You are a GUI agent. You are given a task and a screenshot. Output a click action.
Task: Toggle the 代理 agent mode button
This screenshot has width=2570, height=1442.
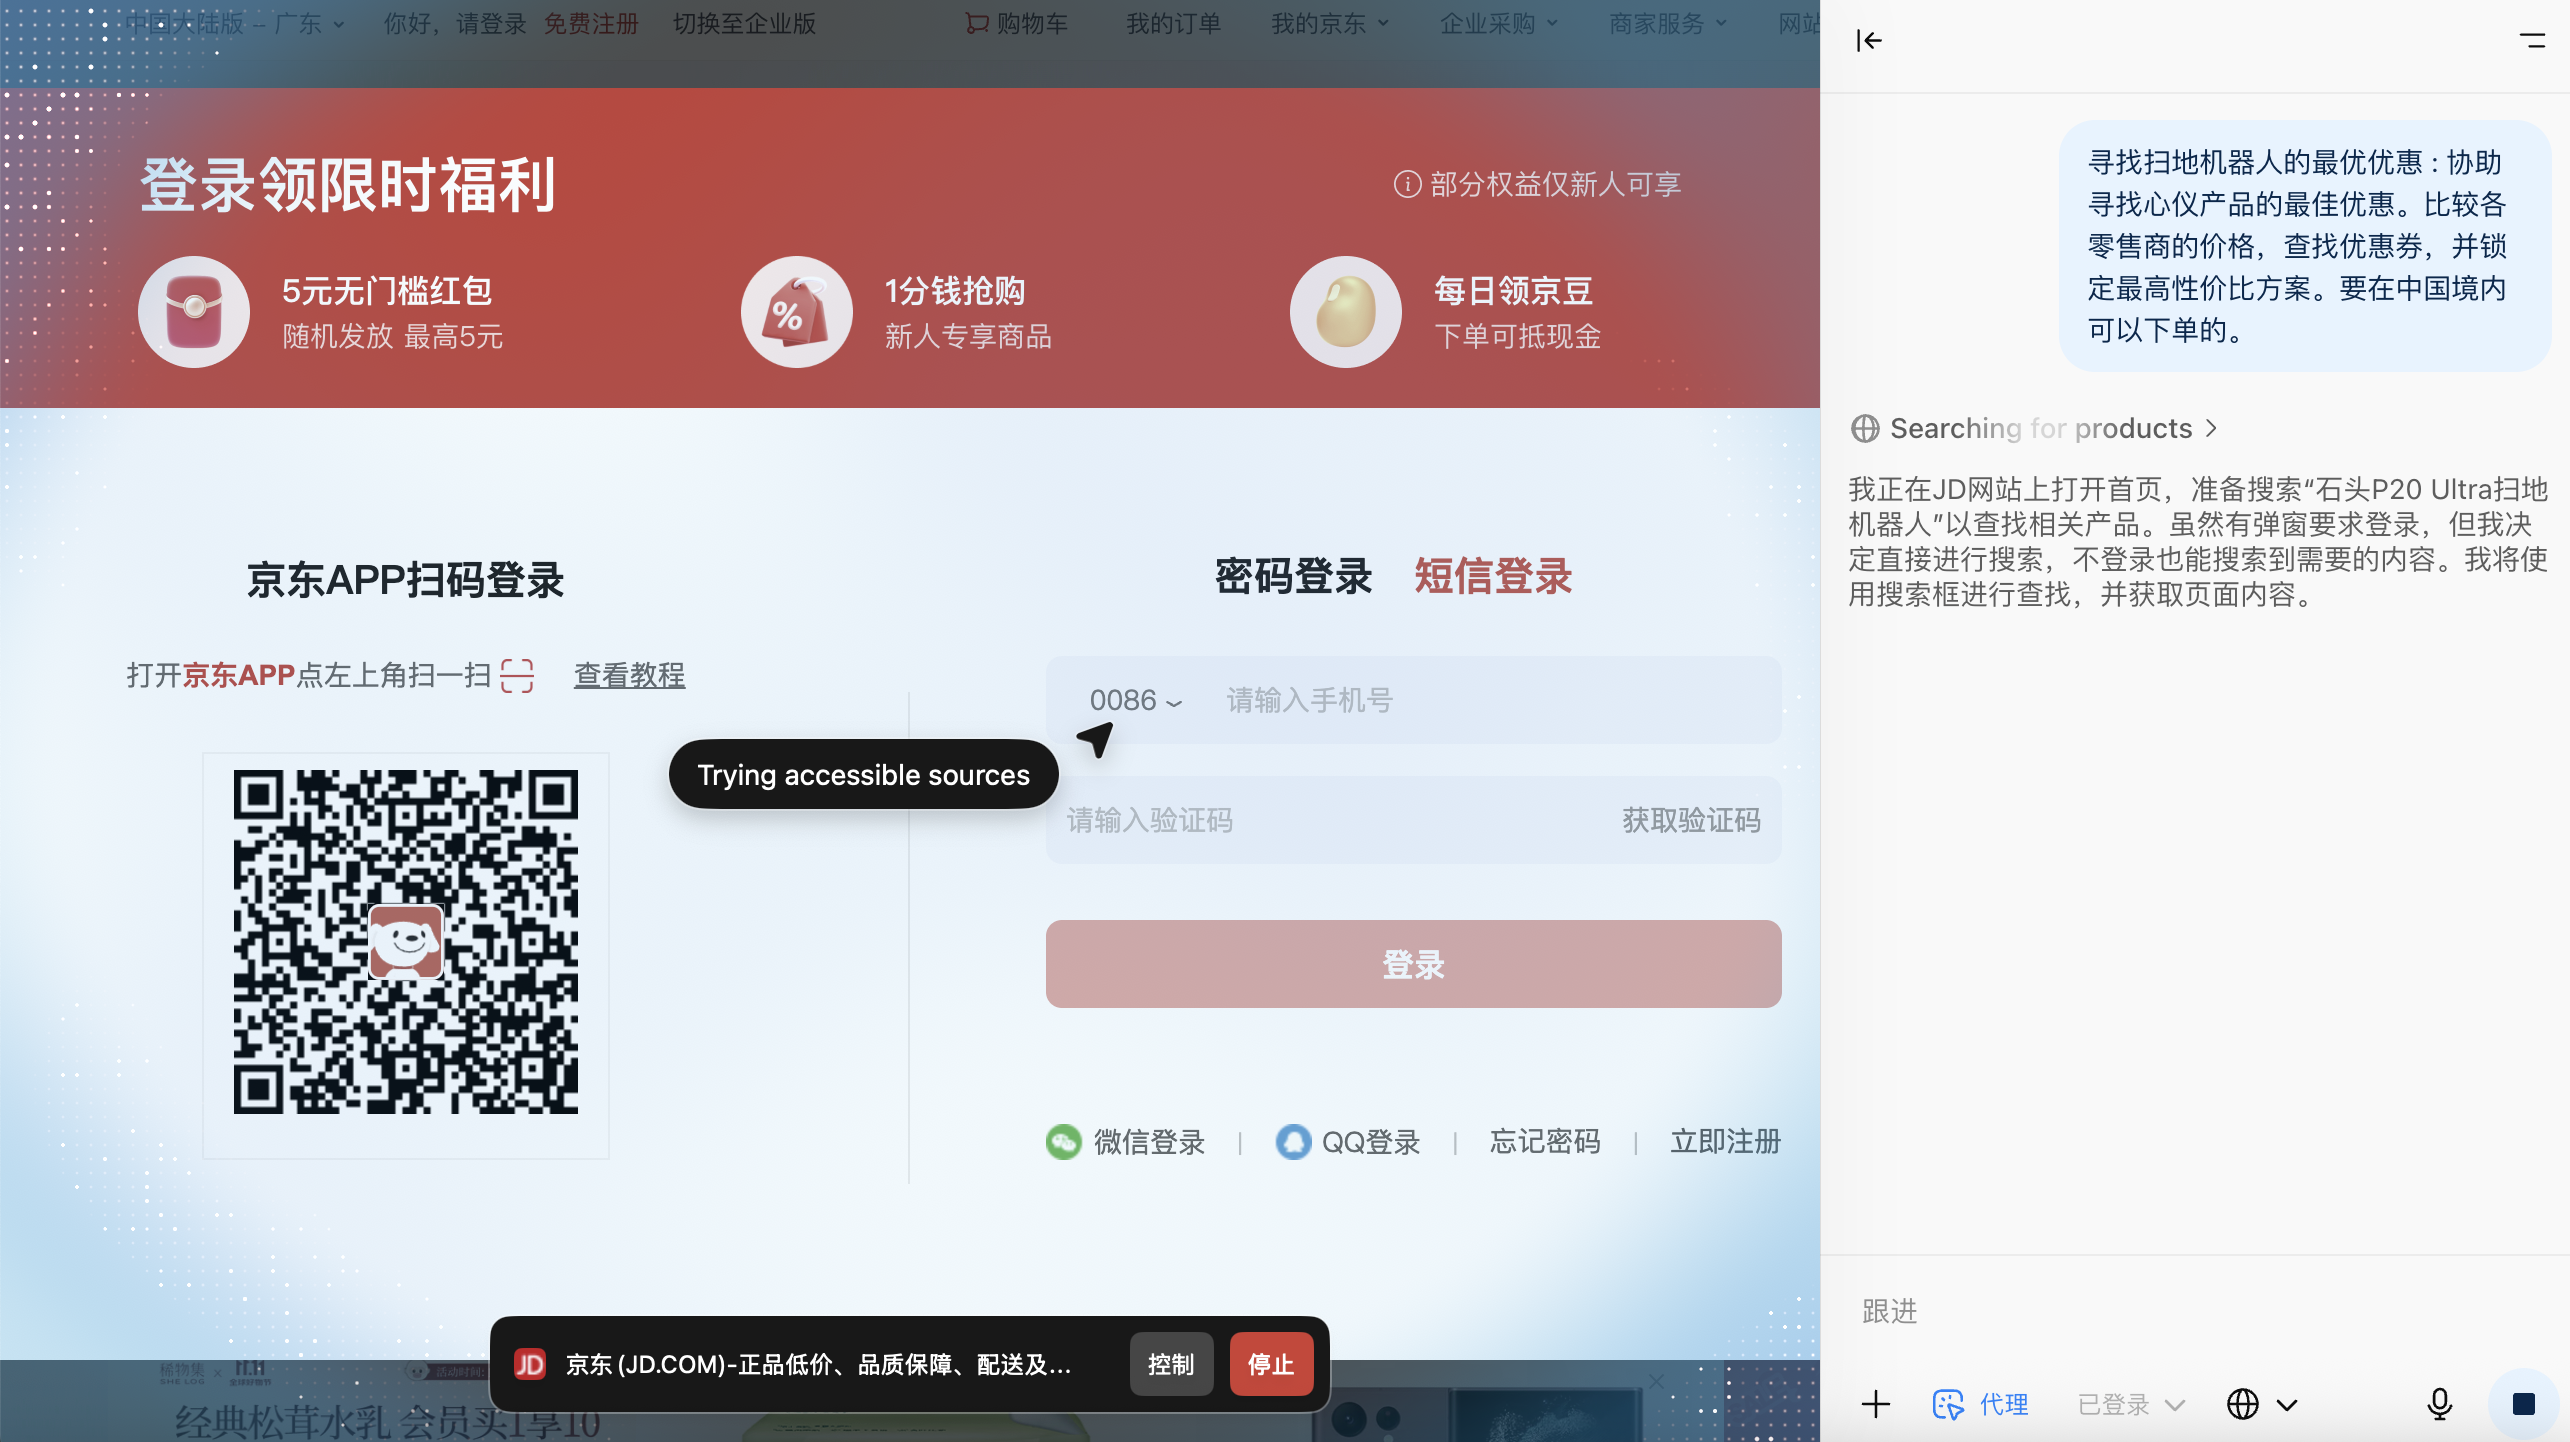(1982, 1404)
